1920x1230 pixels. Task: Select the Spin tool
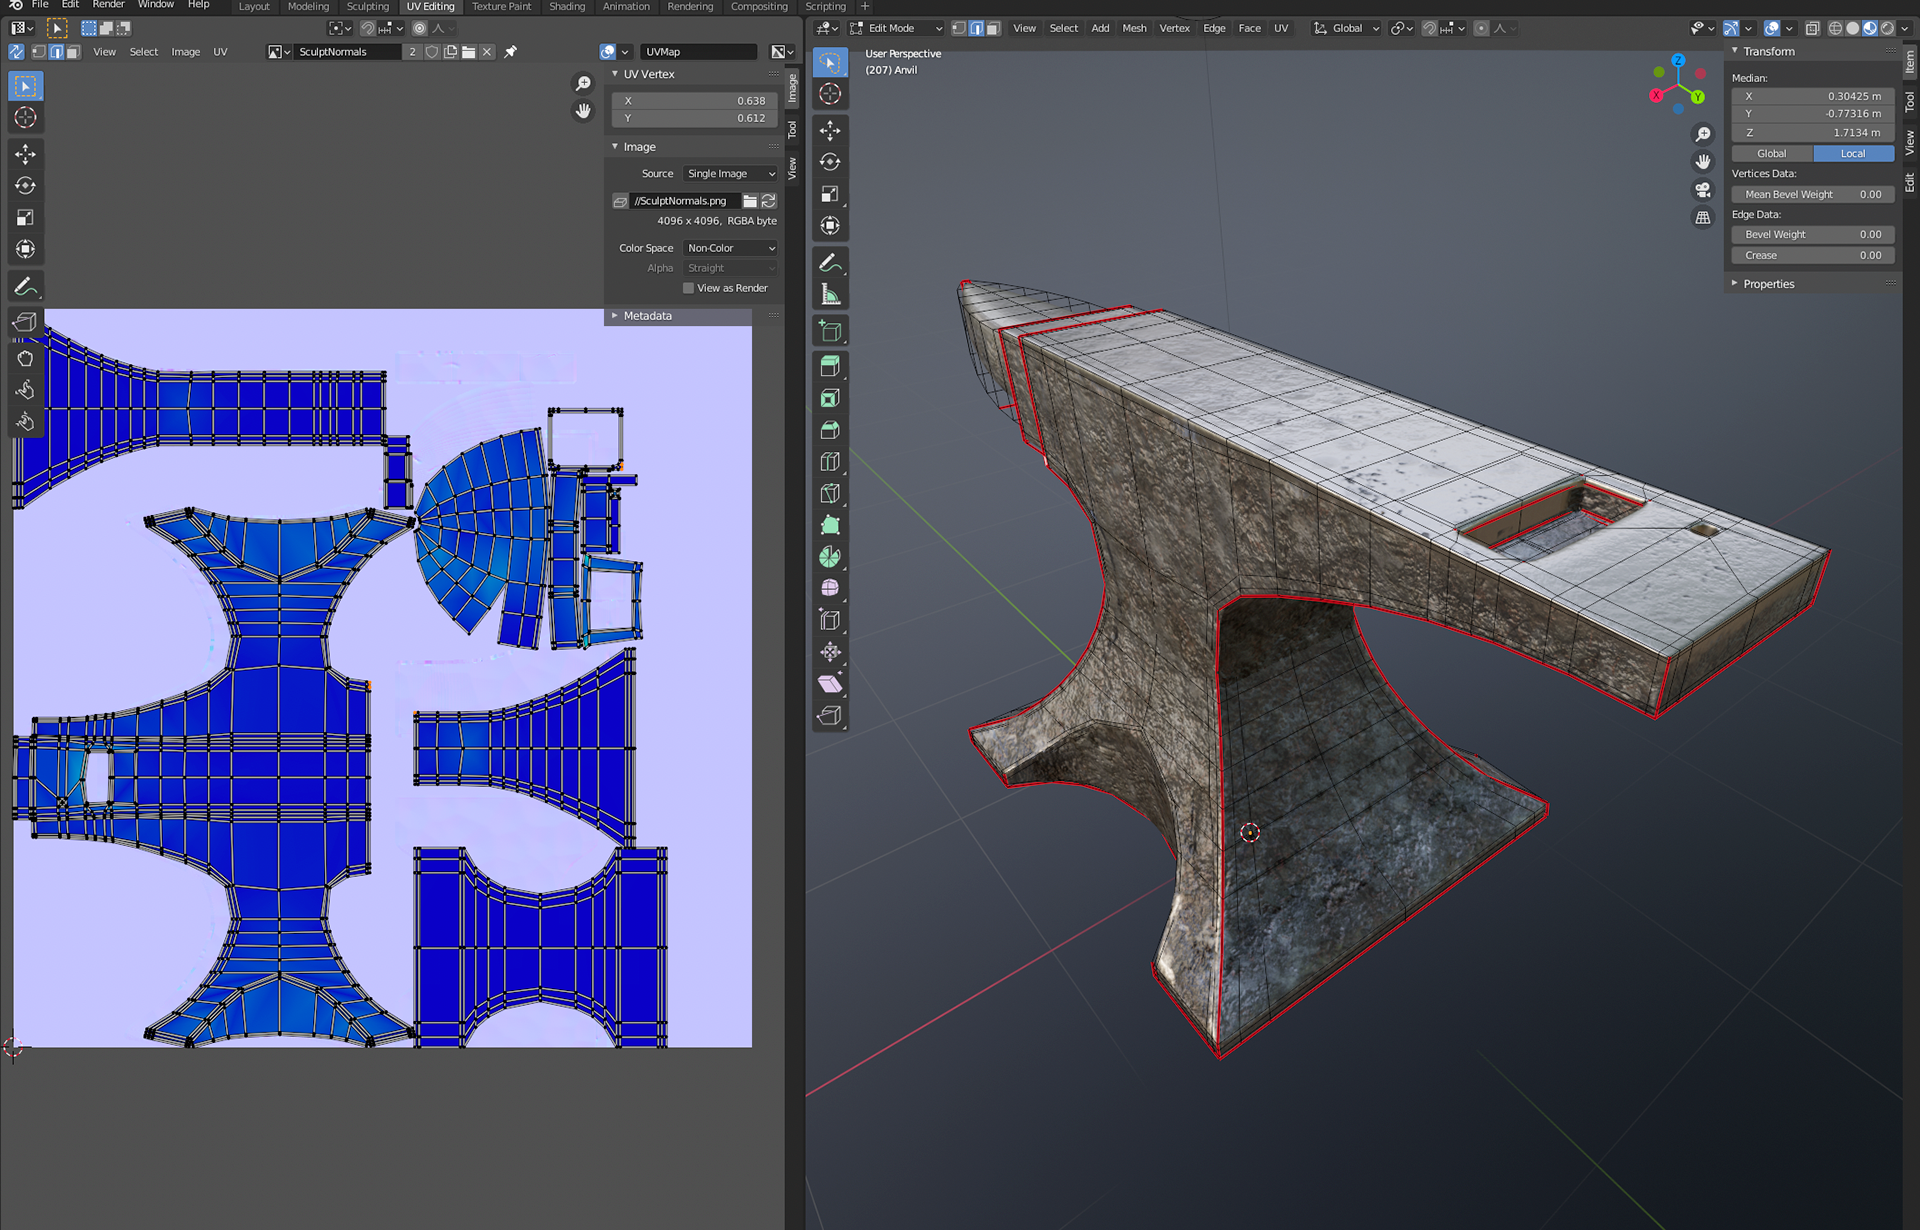[830, 557]
